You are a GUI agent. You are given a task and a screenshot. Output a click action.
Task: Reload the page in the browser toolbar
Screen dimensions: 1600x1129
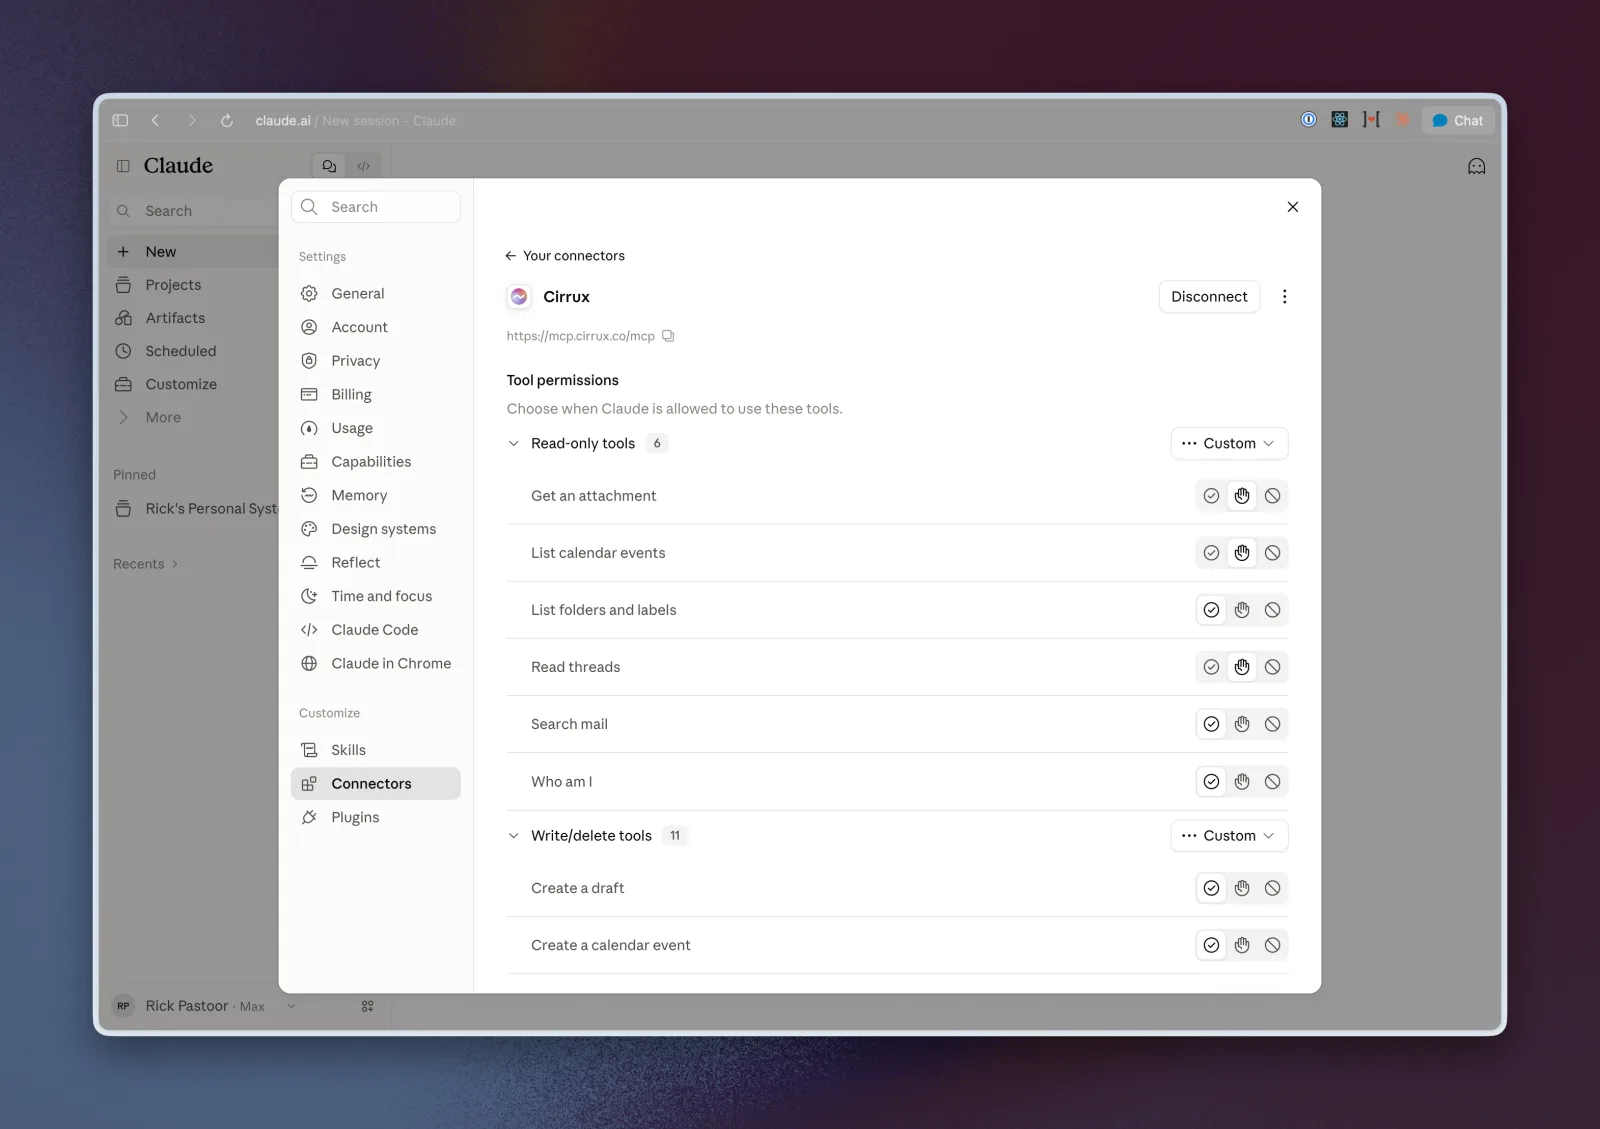coord(227,121)
